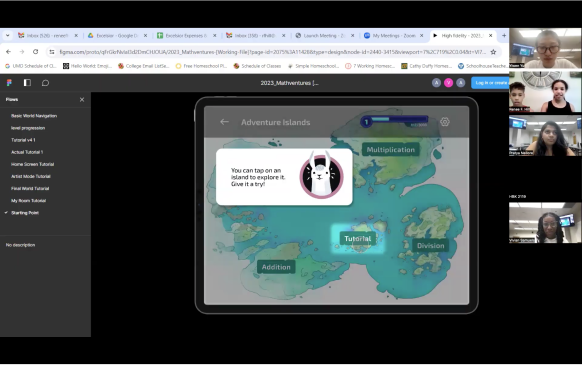Click the site info icon in address bar
Viewport: 582px width, 365px height.
coord(52,52)
